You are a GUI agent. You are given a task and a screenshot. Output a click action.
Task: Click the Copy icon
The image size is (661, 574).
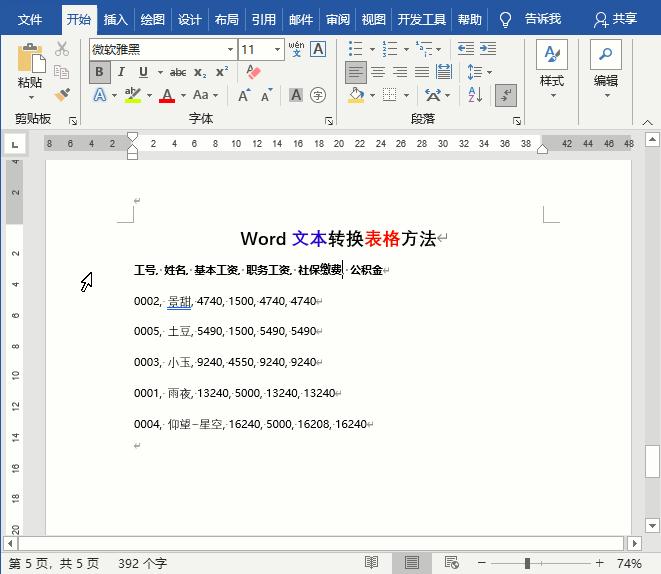click(x=62, y=72)
